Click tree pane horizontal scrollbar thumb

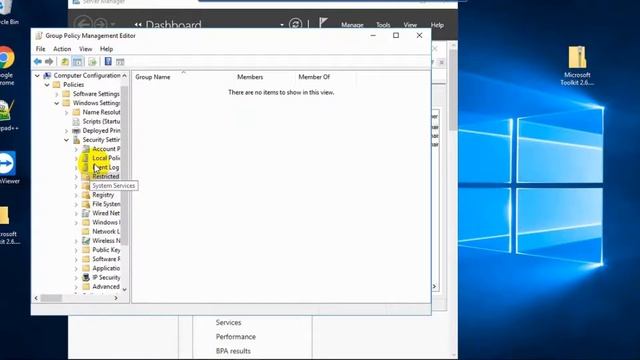(51, 298)
